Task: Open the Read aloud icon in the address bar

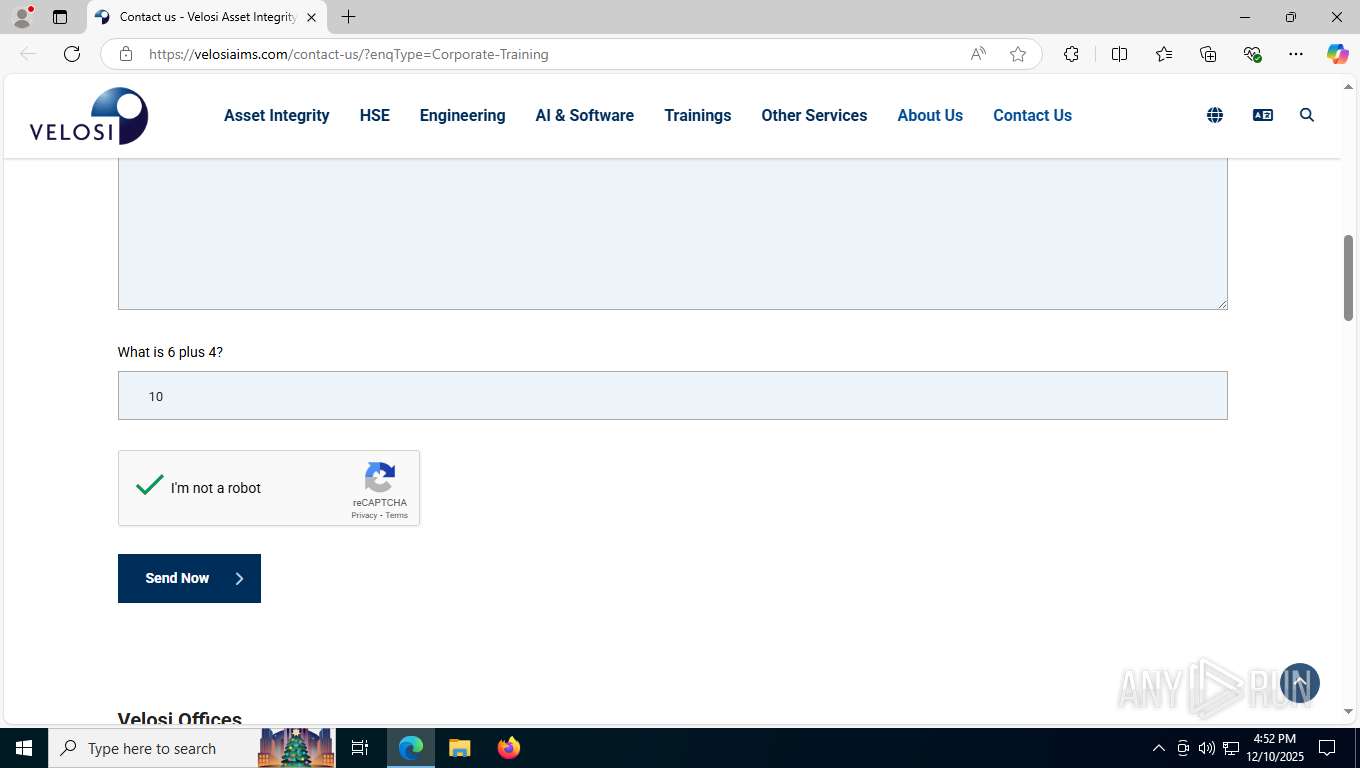Action: [978, 54]
